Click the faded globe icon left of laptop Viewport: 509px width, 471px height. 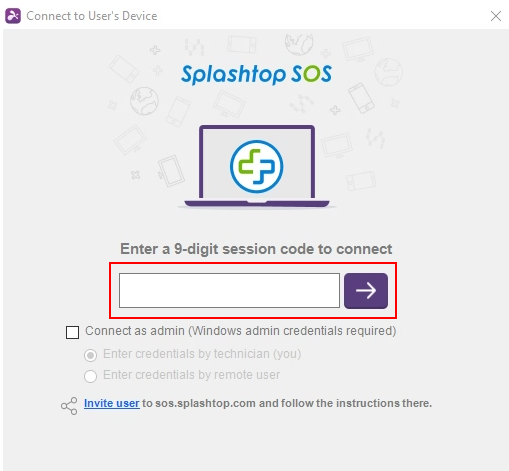pyautogui.click(x=144, y=101)
